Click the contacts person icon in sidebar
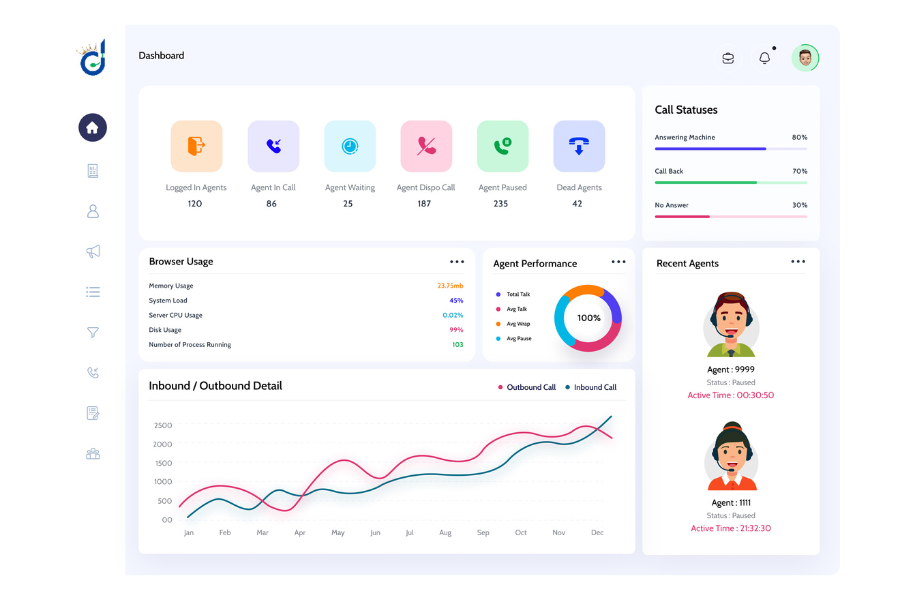900x600 pixels. [93, 211]
